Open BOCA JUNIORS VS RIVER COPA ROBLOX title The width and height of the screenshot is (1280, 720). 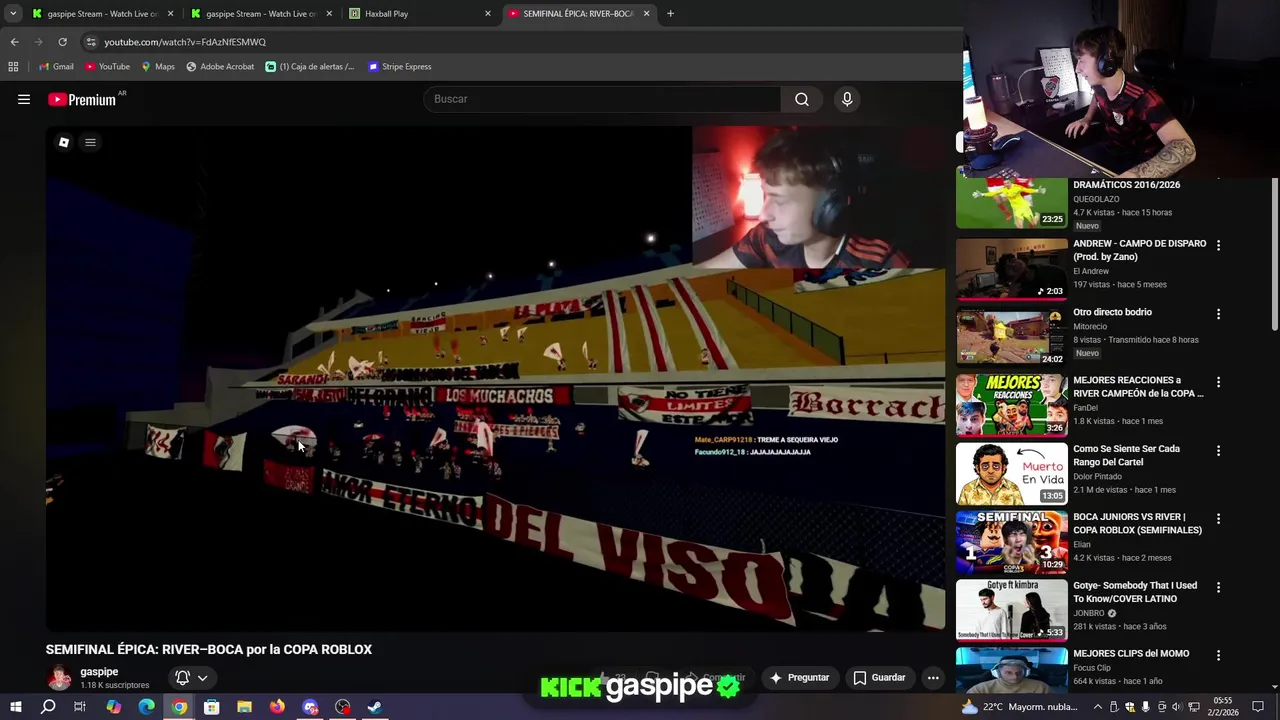coord(1138,523)
